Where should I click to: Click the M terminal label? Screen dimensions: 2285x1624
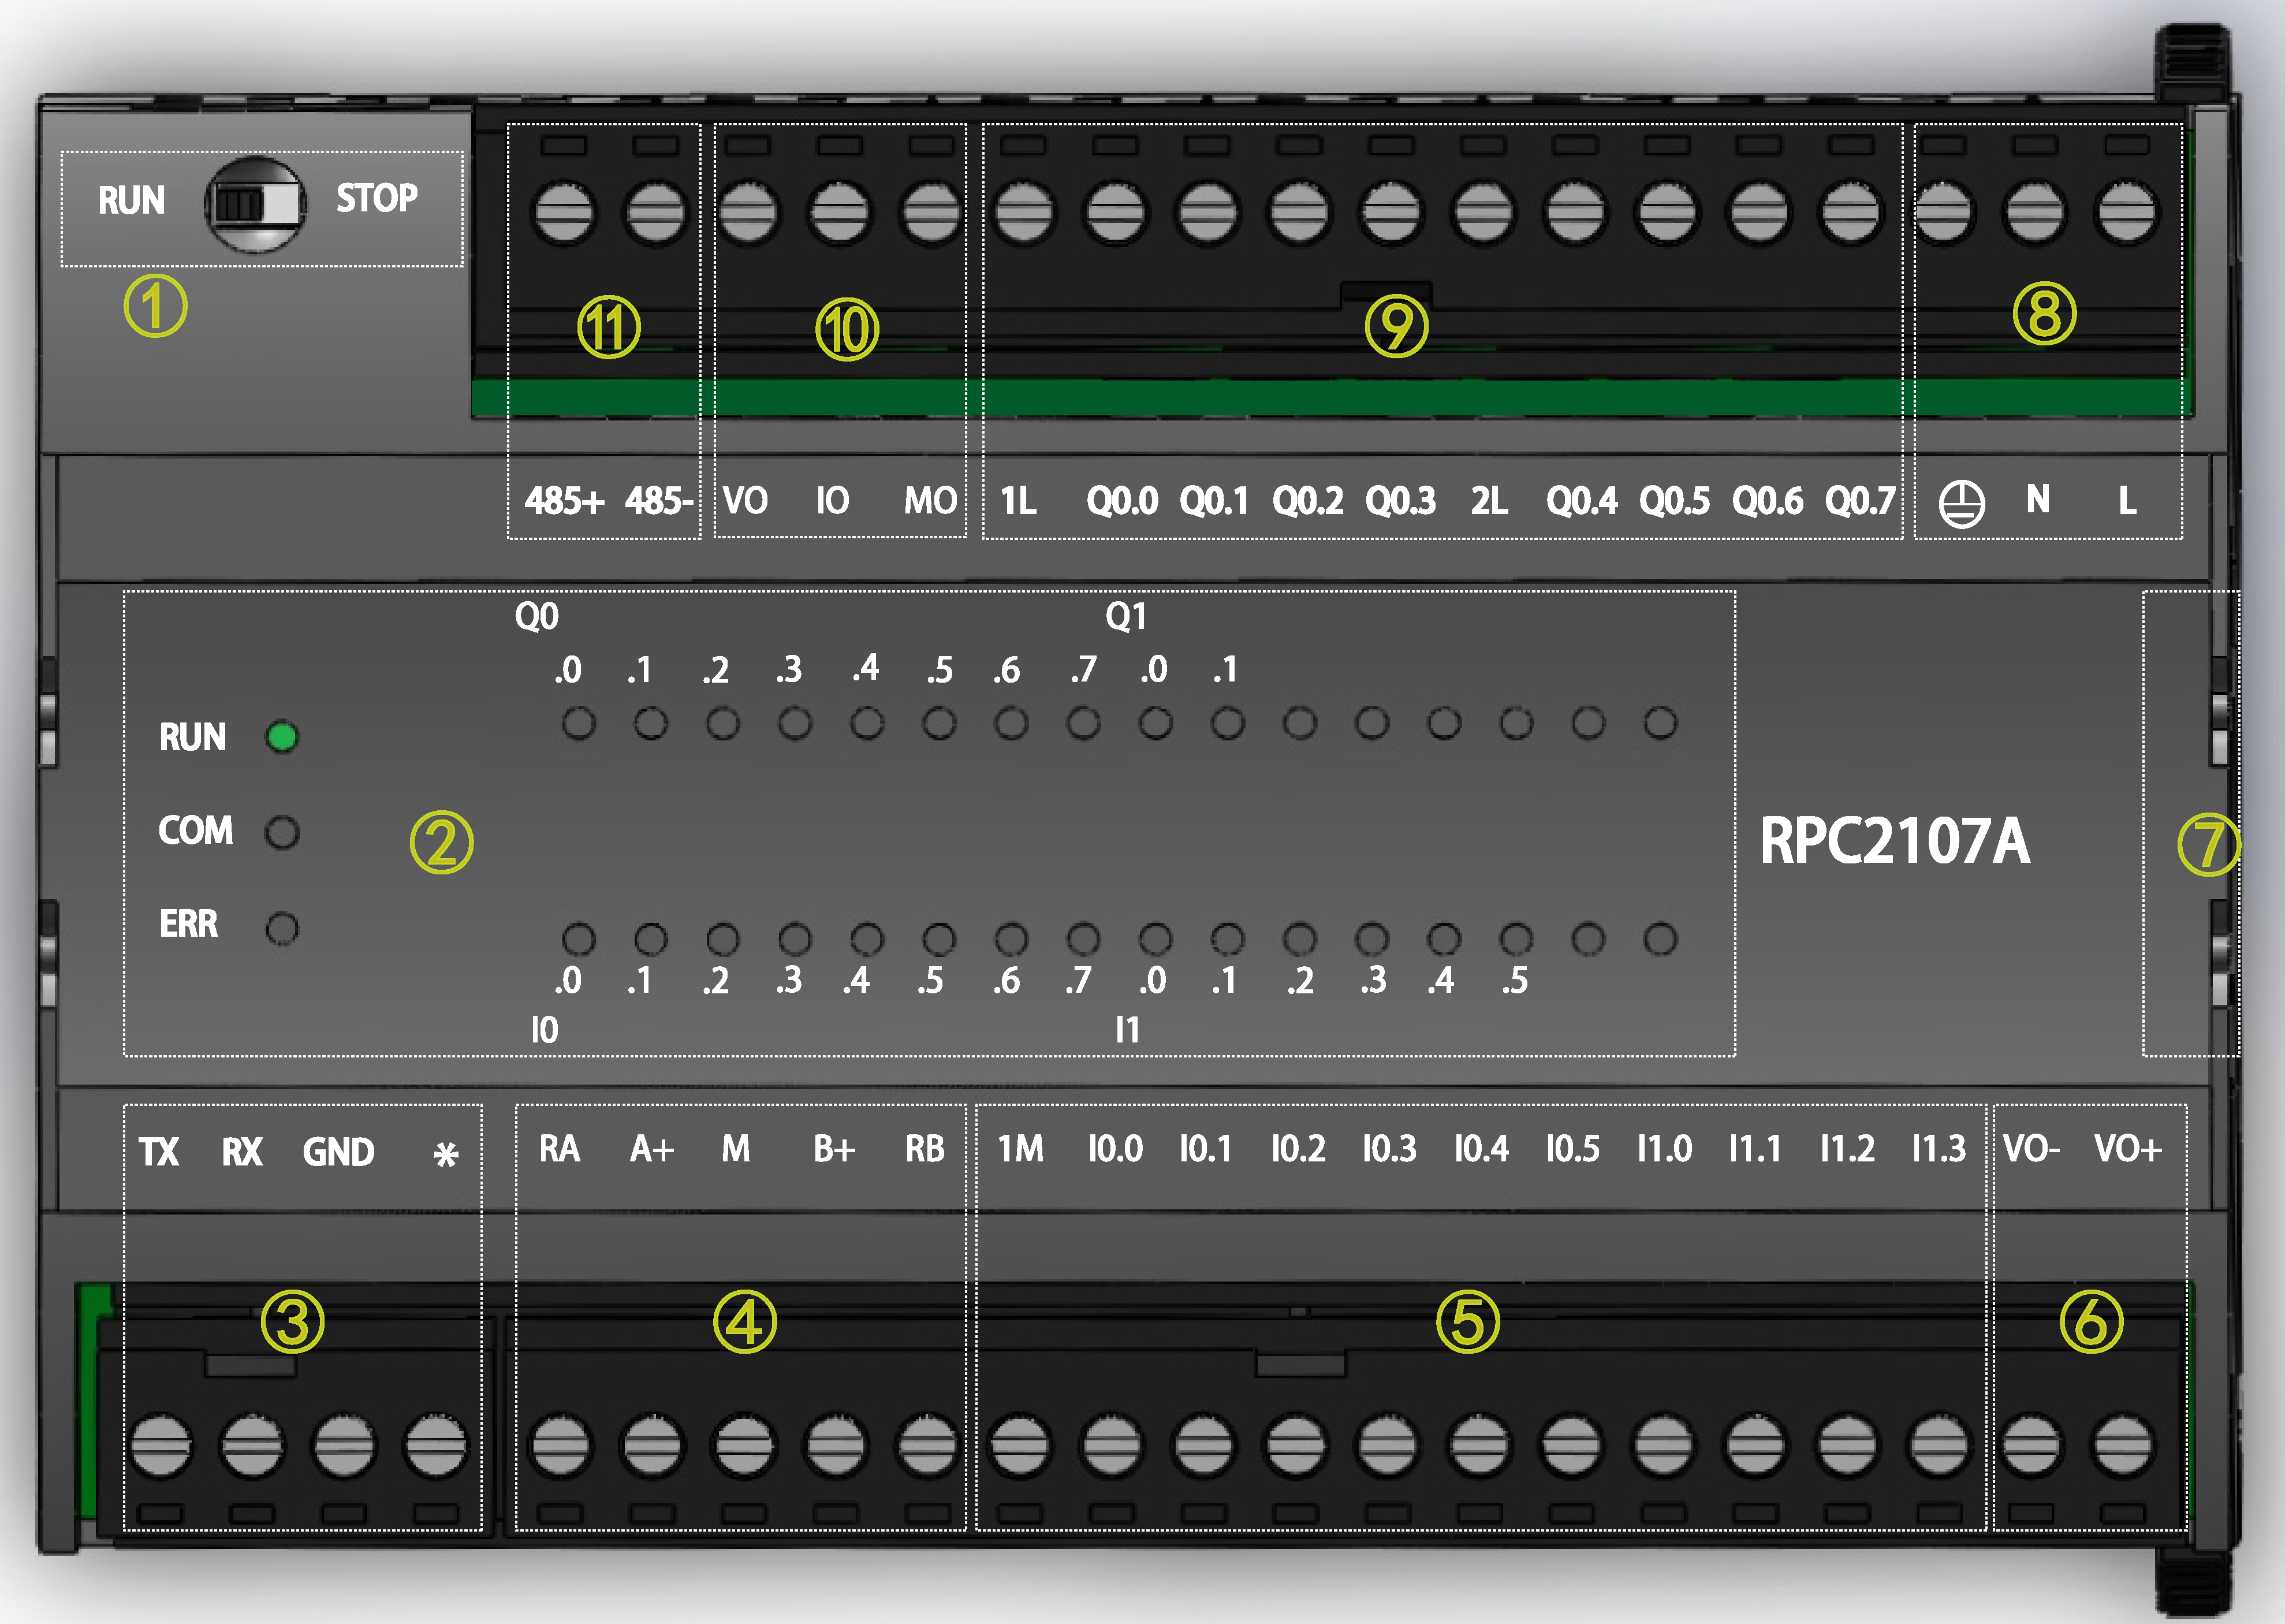tap(736, 1148)
